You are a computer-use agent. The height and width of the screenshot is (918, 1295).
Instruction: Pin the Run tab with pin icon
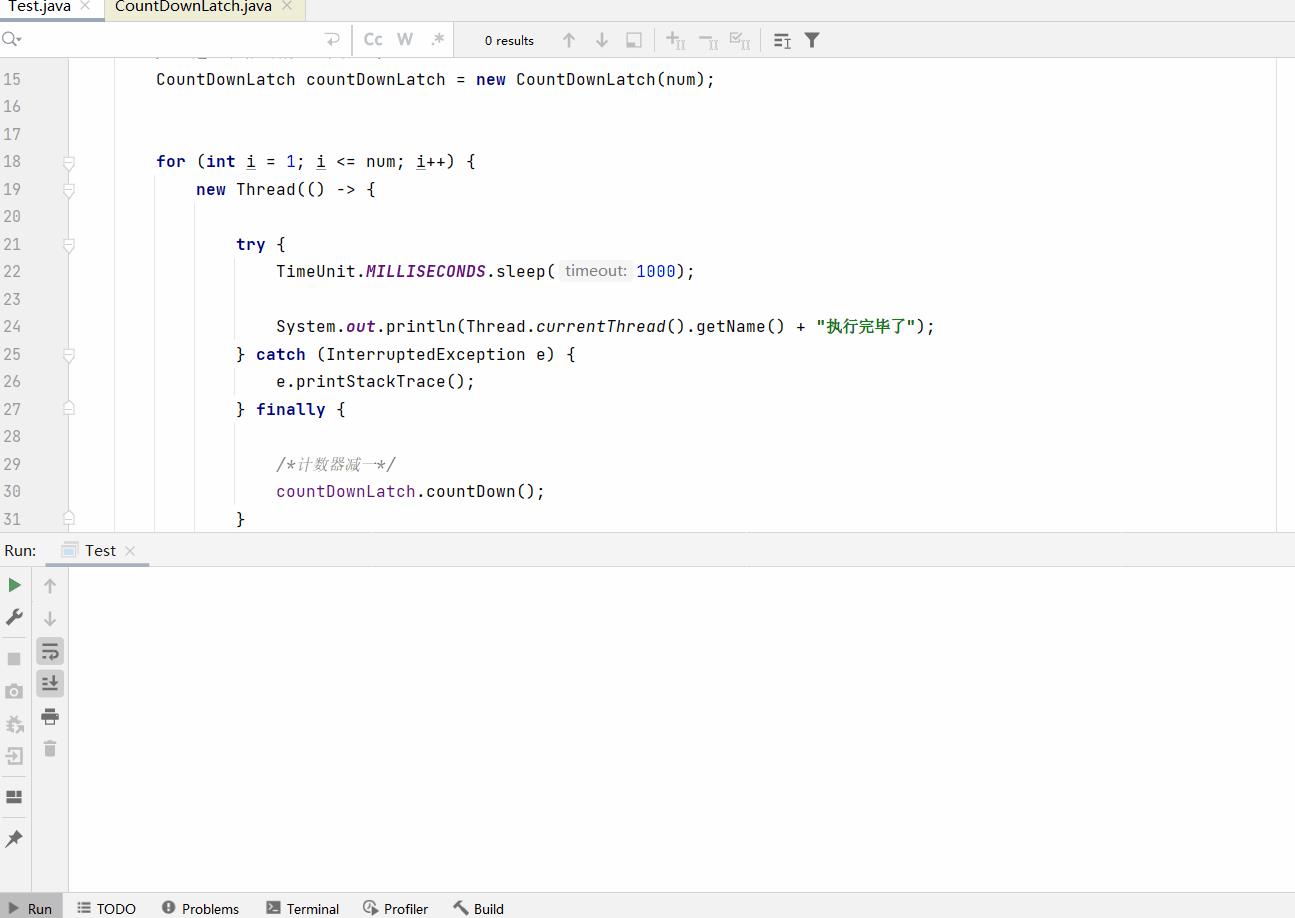tap(14, 839)
